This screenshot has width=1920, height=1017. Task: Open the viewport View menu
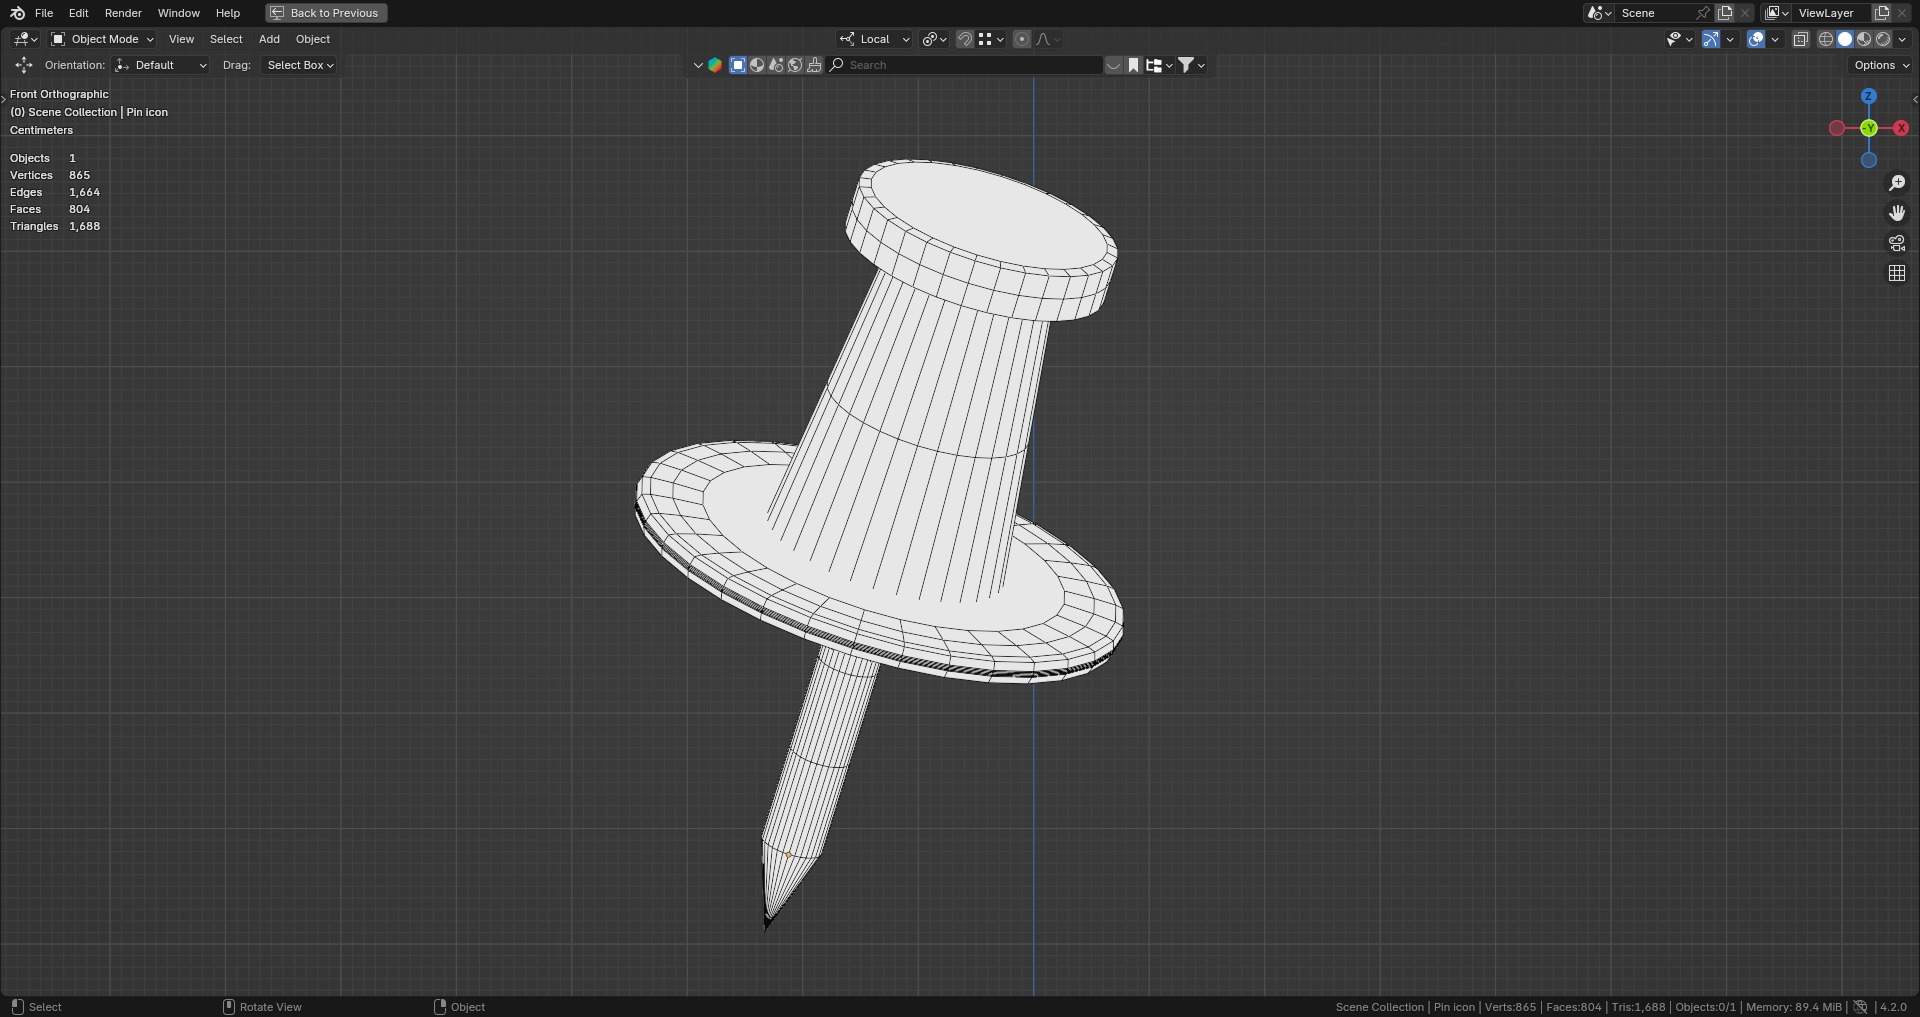point(181,39)
